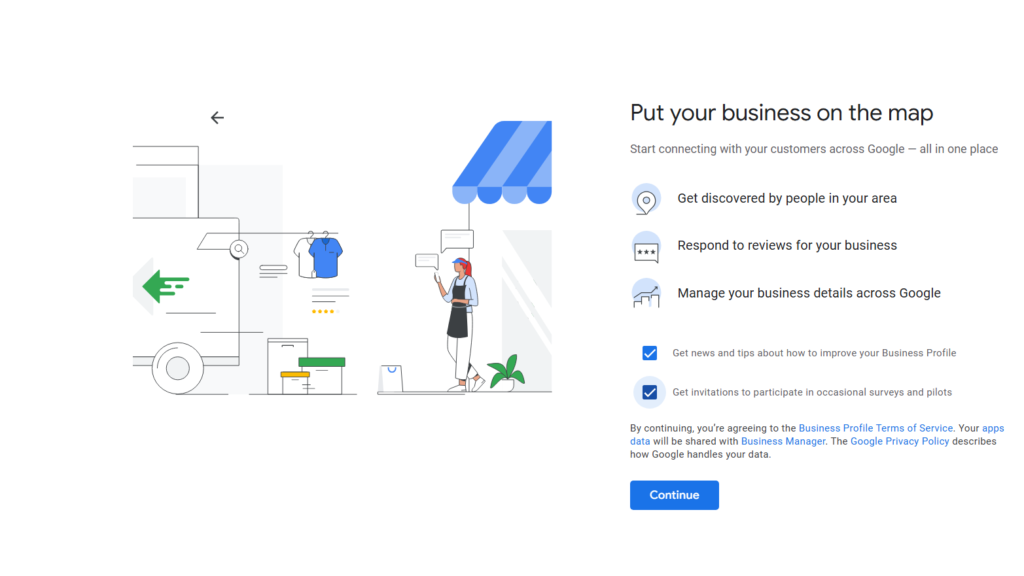
Task: Open the Business Manager link
Action: [782, 441]
